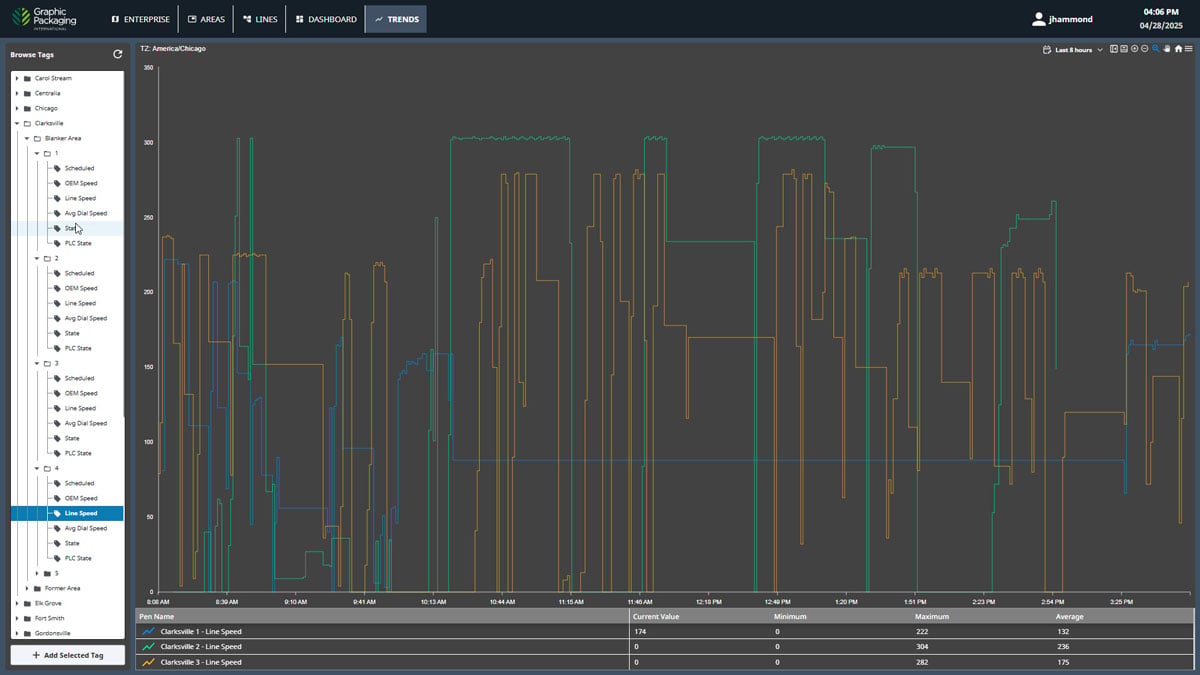The width and height of the screenshot is (1200, 675).
Task: Click the Clarksville 1 pen line icon
Action: [x=149, y=632]
